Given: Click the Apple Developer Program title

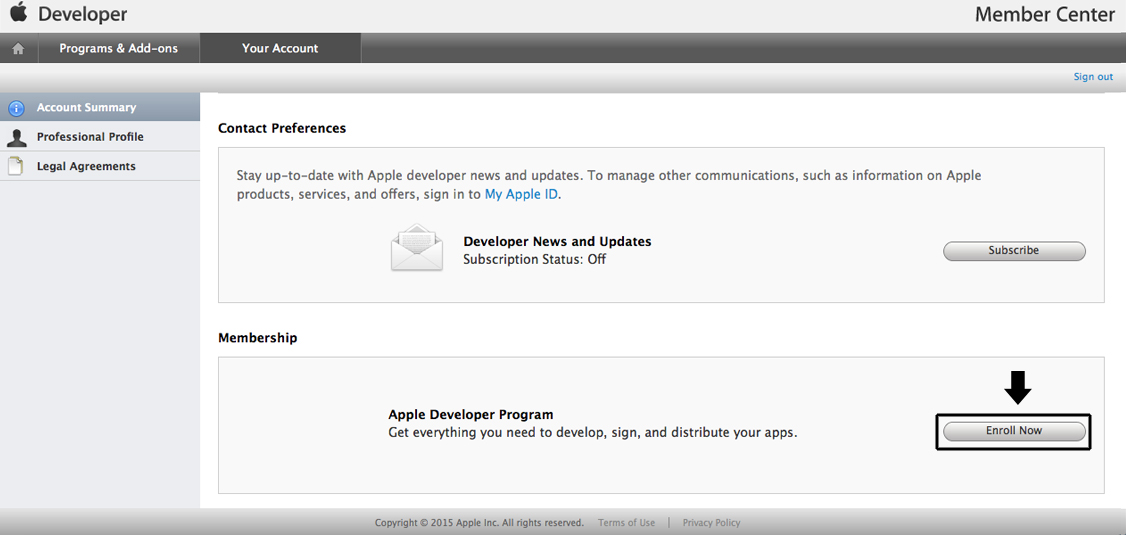Looking at the screenshot, I should [471, 414].
